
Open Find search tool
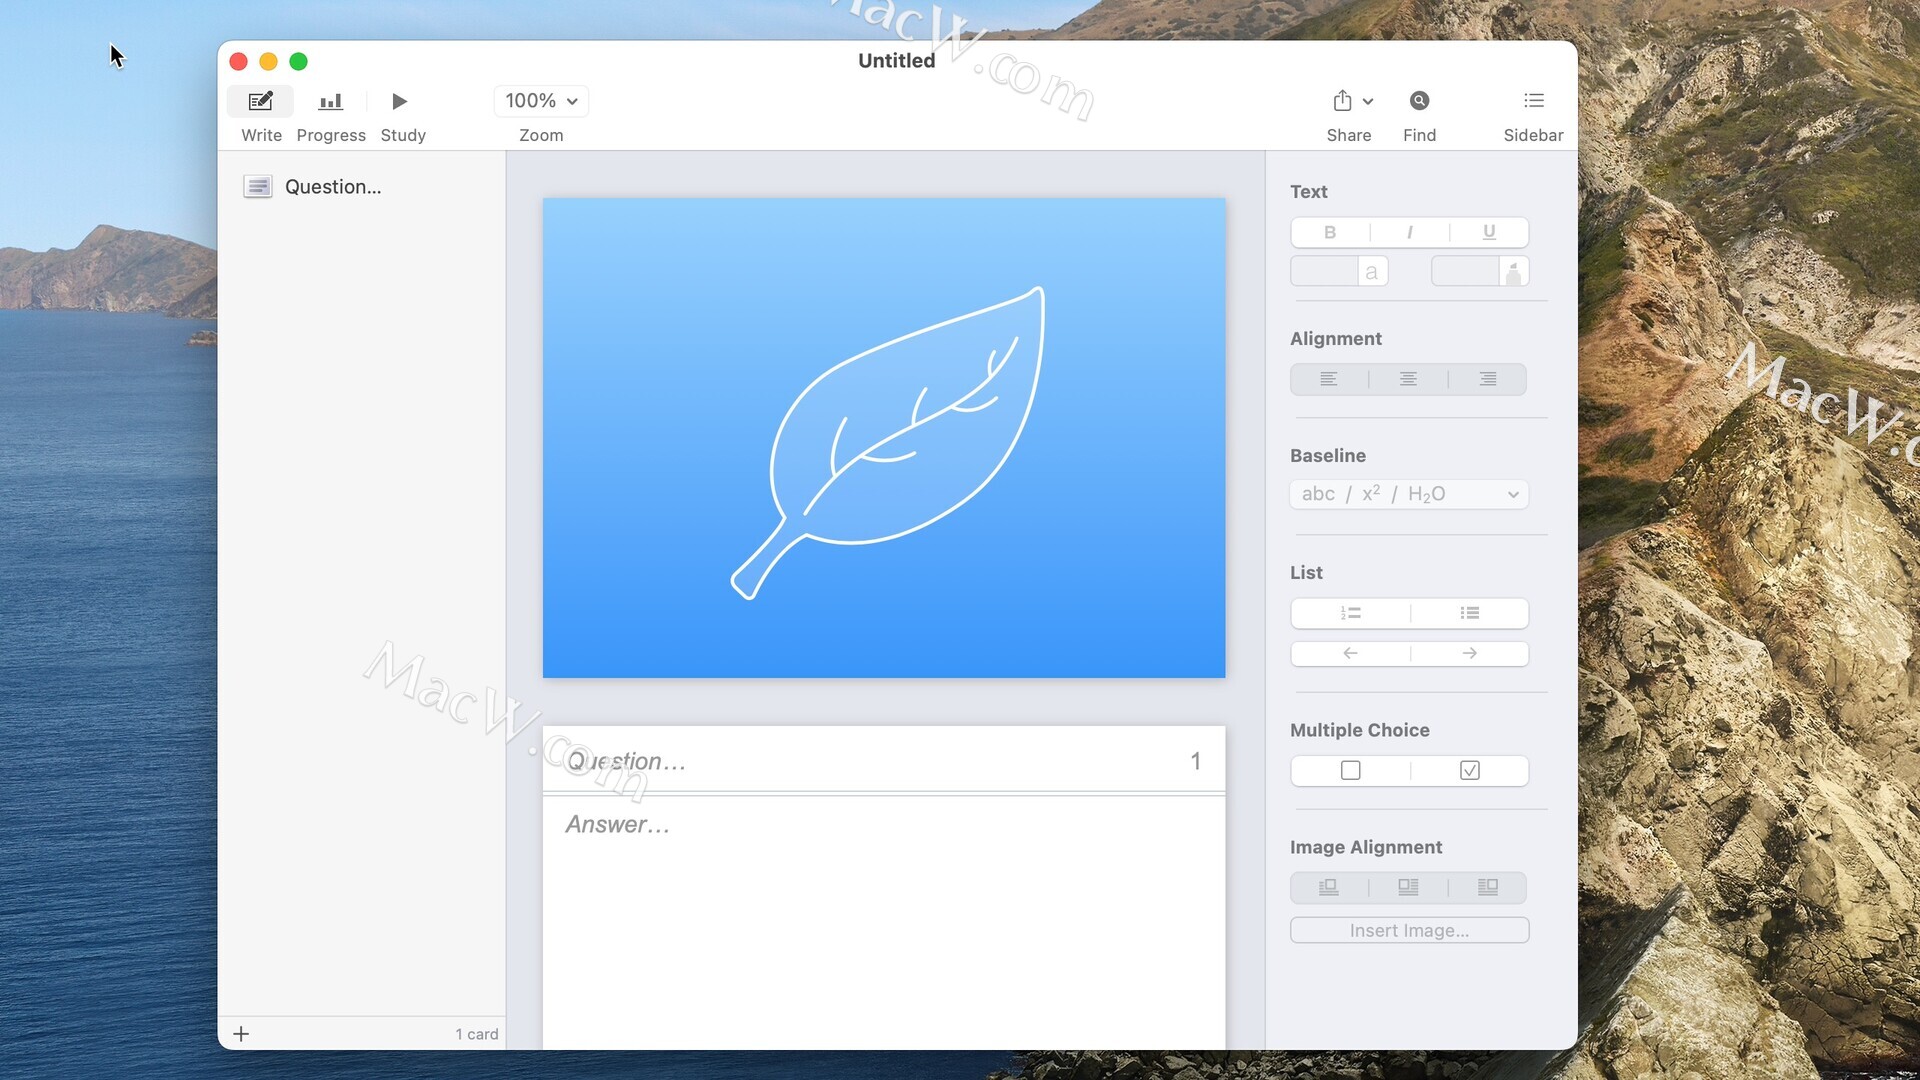pos(1419,101)
